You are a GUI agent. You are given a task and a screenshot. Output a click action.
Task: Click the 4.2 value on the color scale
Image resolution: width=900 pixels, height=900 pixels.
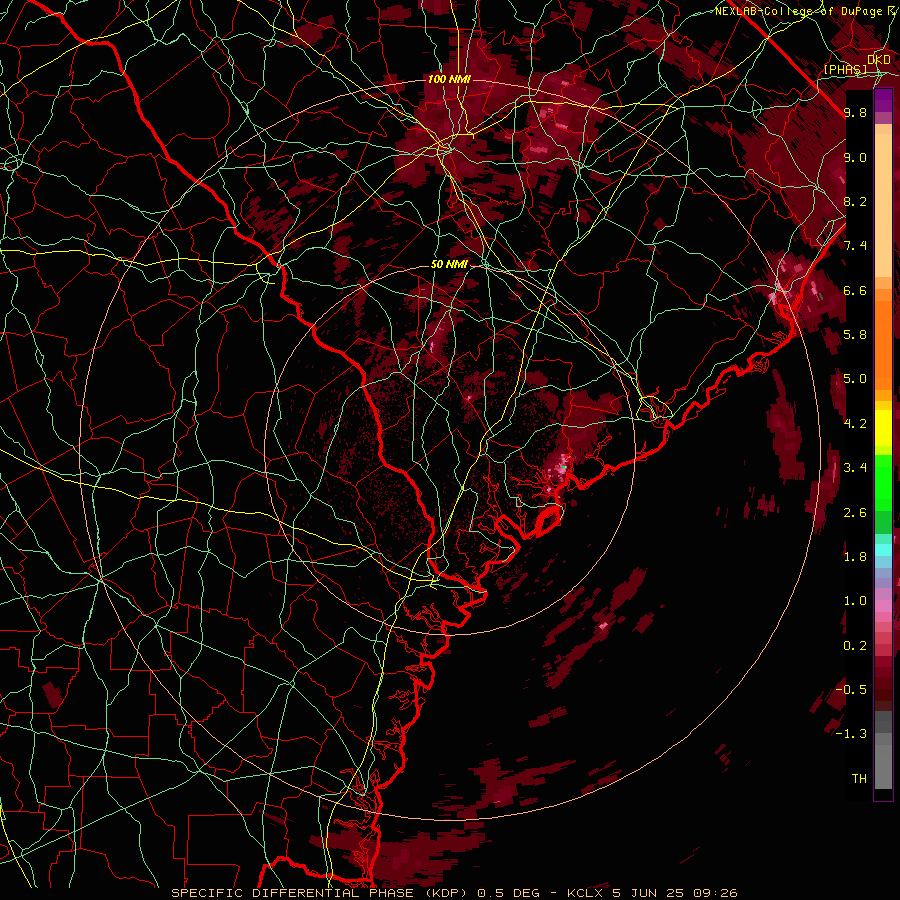coord(855,424)
